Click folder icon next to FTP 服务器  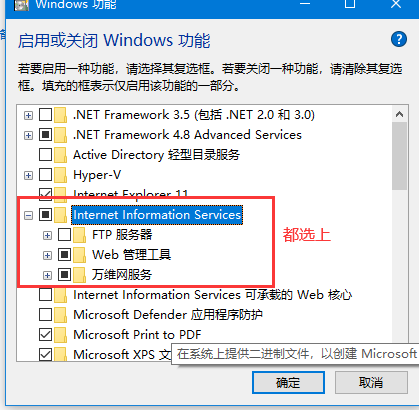79,235
